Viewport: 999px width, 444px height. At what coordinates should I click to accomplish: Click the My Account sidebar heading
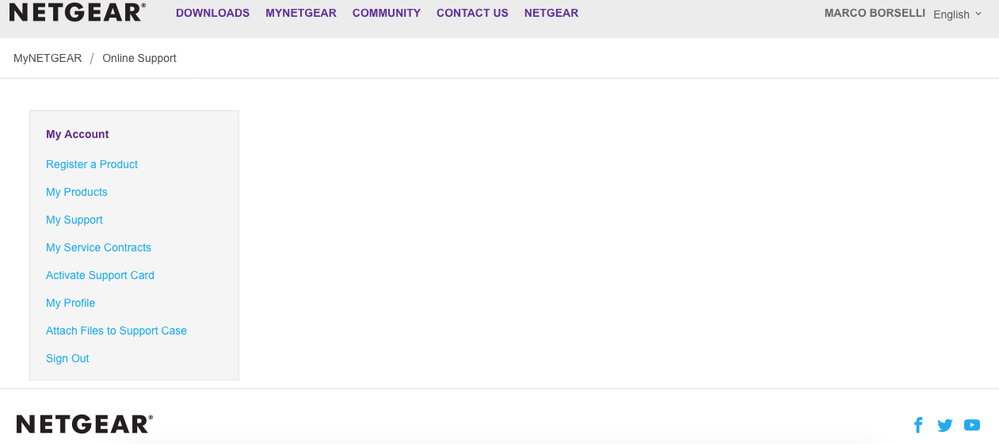pyautogui.click(x=78, y=134)
